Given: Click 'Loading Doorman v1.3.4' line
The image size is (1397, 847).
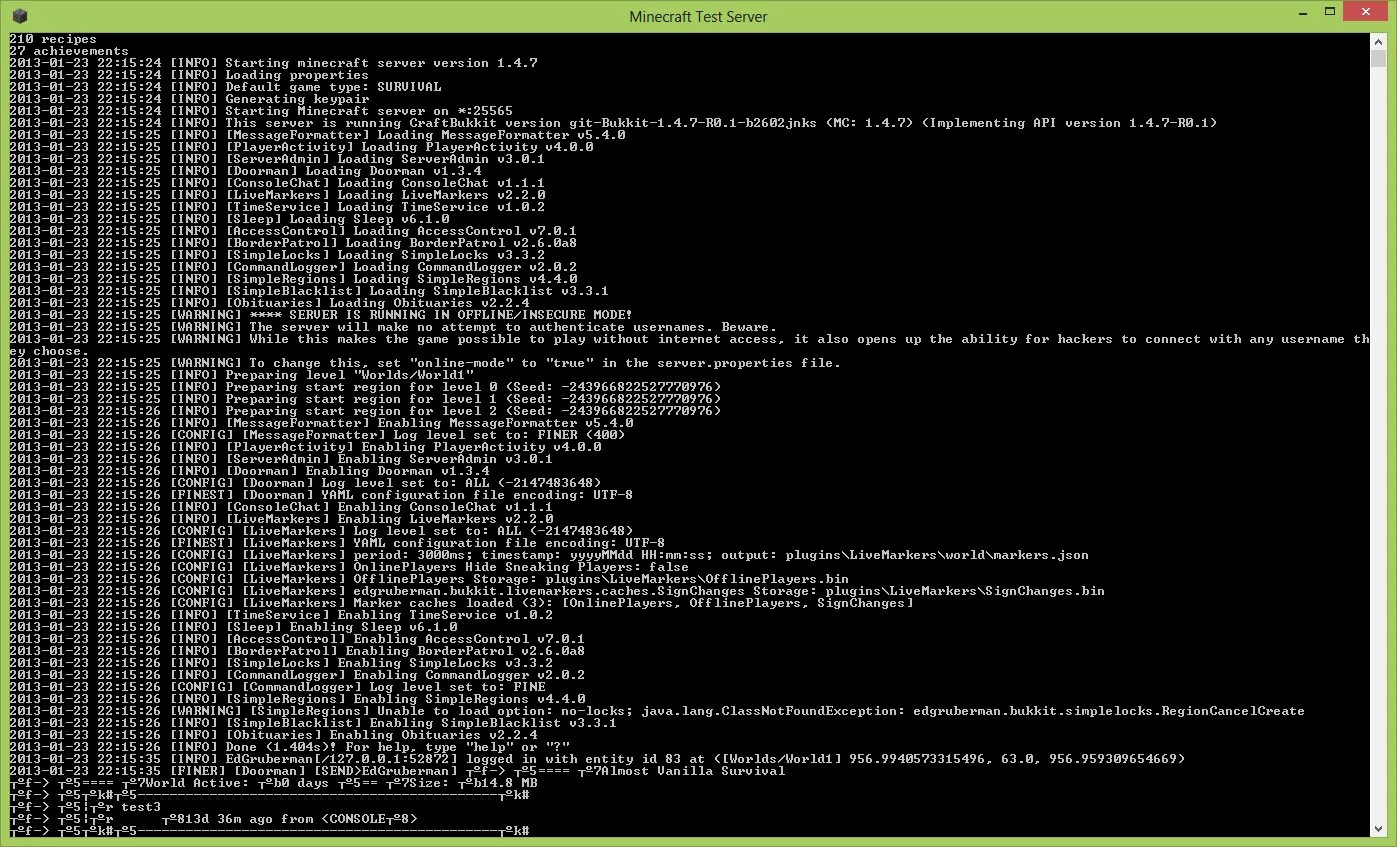Looking at the screenshot, I should coord(246,171).
